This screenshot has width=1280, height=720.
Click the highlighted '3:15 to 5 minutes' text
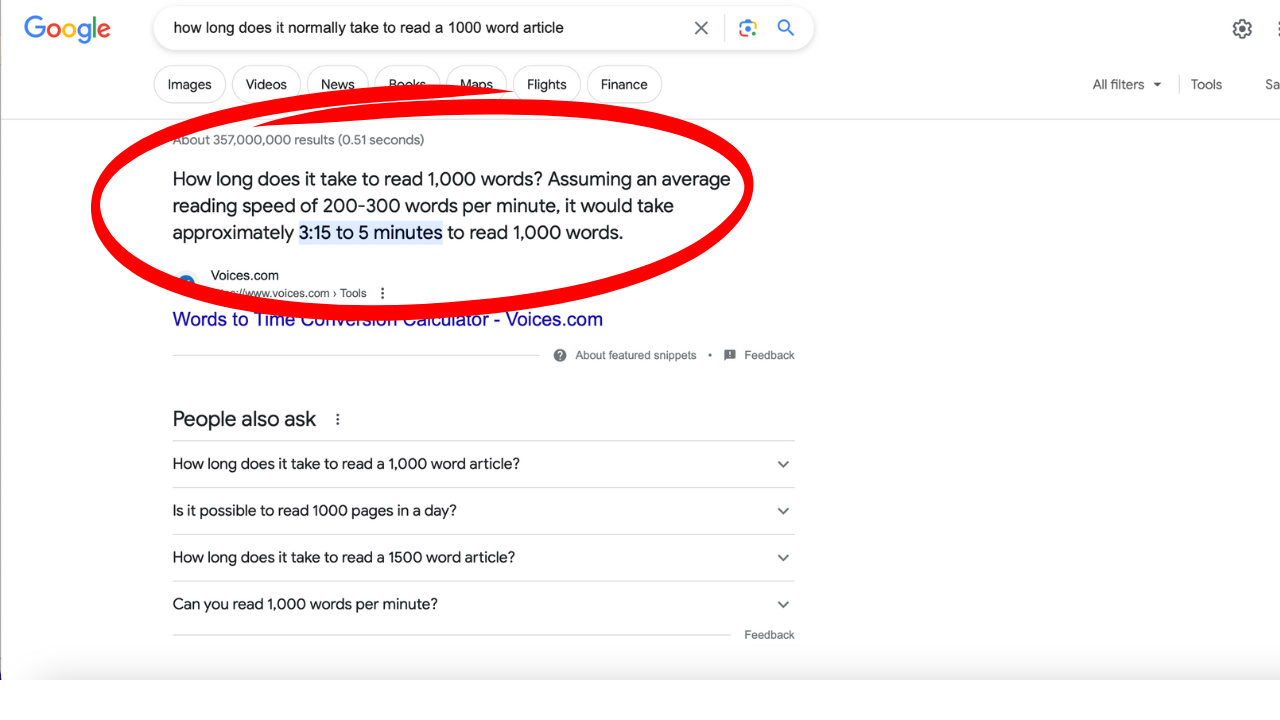(371, 233)
